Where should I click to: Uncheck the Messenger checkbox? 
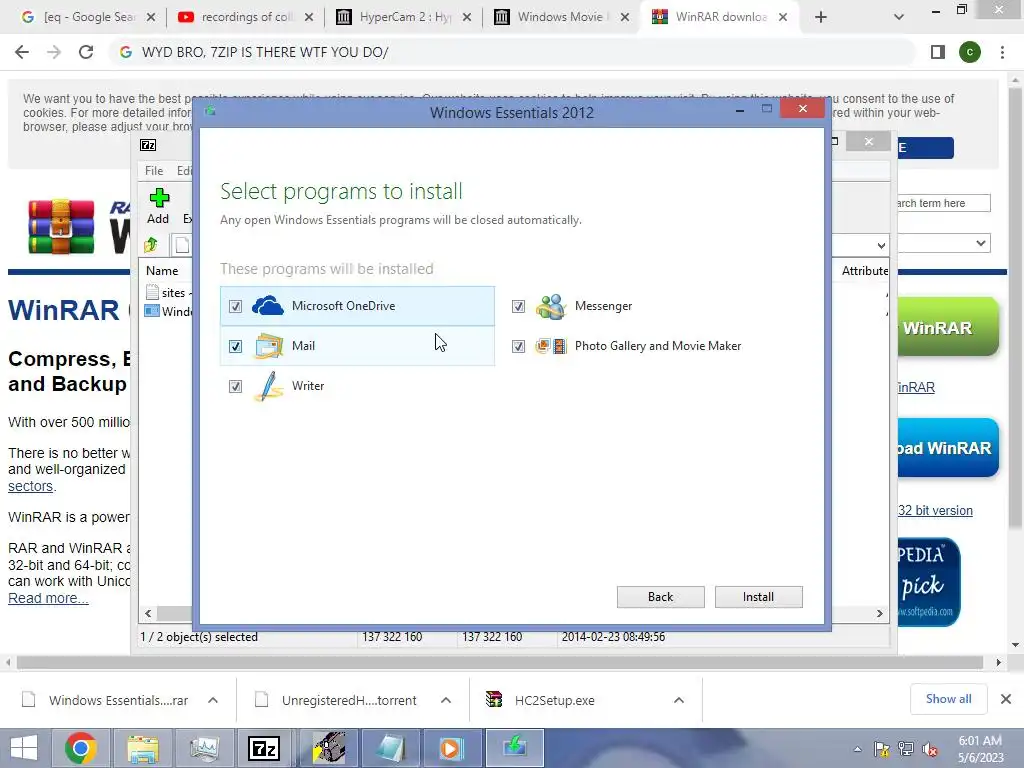click(519, 306)
